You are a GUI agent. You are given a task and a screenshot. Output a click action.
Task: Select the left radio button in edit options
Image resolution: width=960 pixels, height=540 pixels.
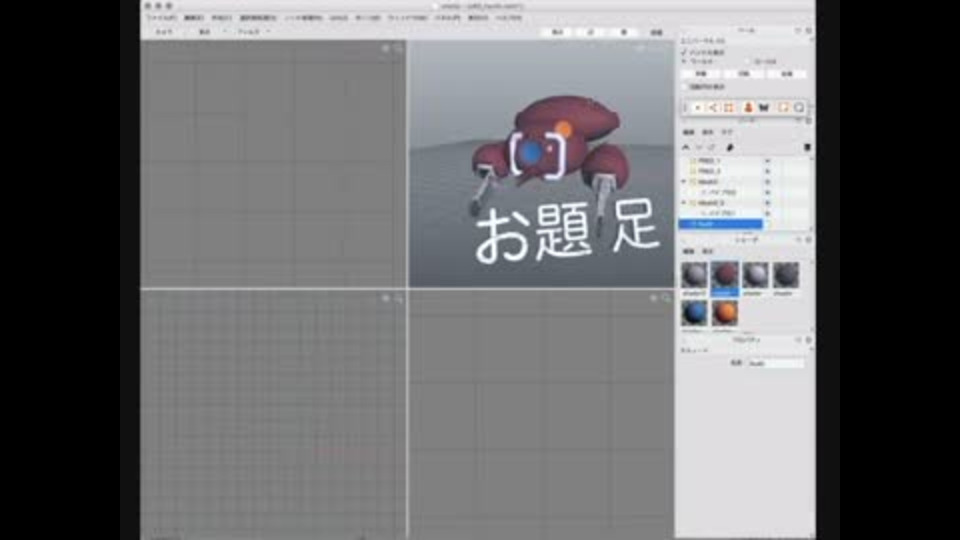[684, 62]
